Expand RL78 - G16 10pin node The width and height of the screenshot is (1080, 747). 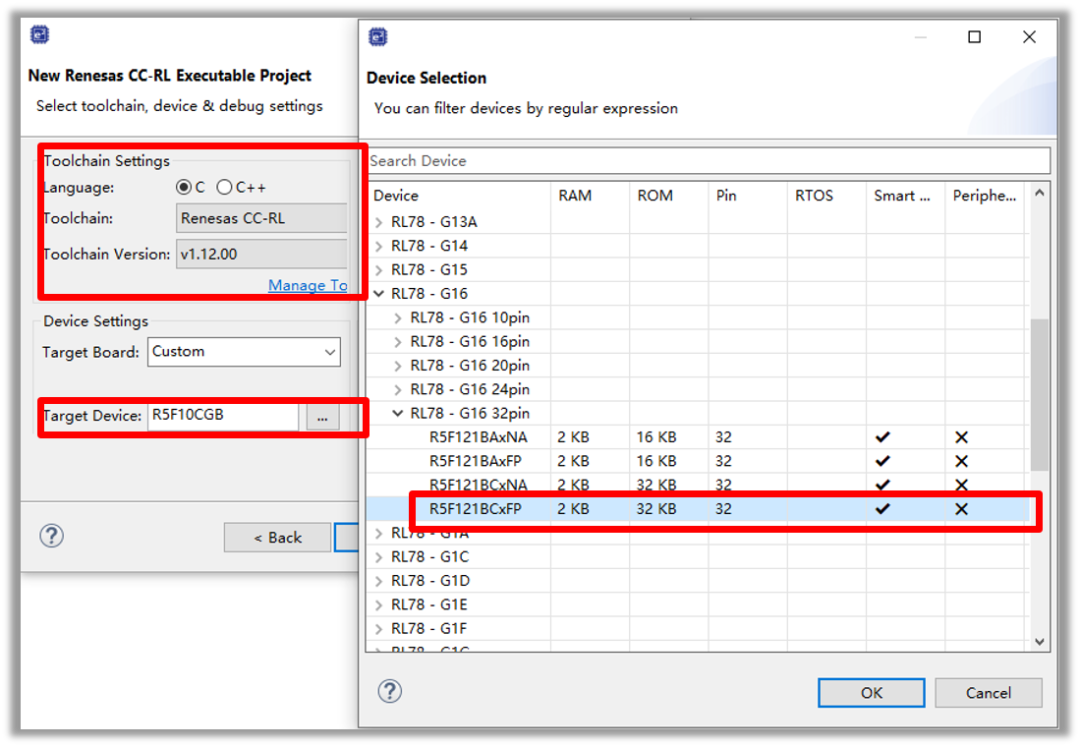(x=397, y=318)
